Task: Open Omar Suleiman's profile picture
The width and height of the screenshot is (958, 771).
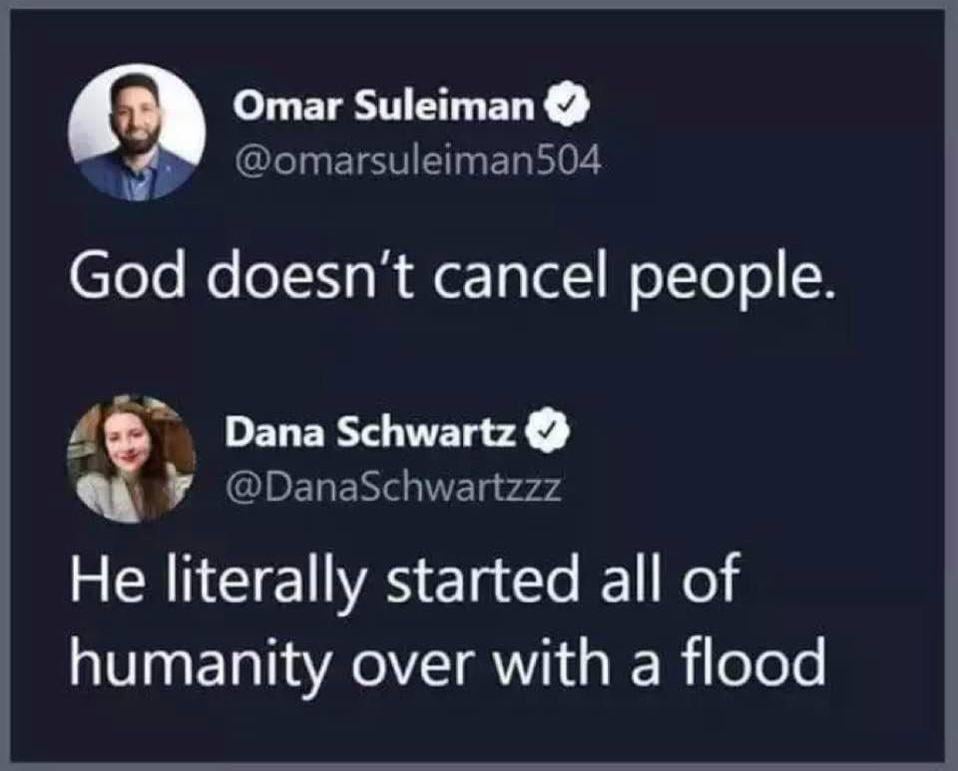Action: (137, 132)
